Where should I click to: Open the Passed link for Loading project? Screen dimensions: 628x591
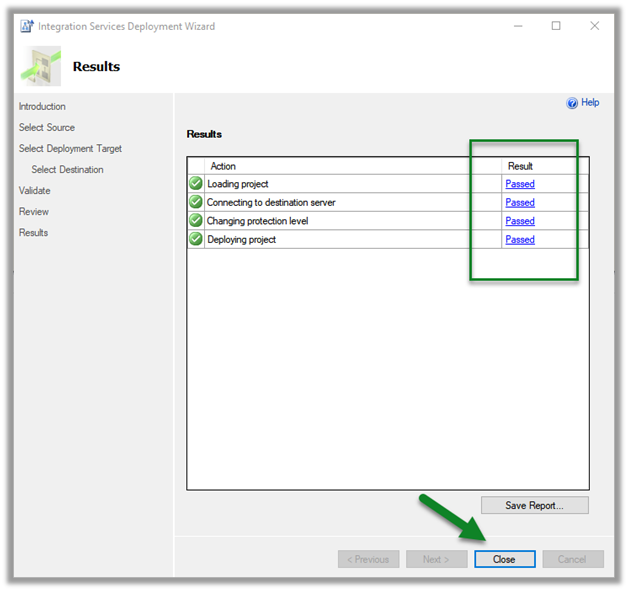520,184
